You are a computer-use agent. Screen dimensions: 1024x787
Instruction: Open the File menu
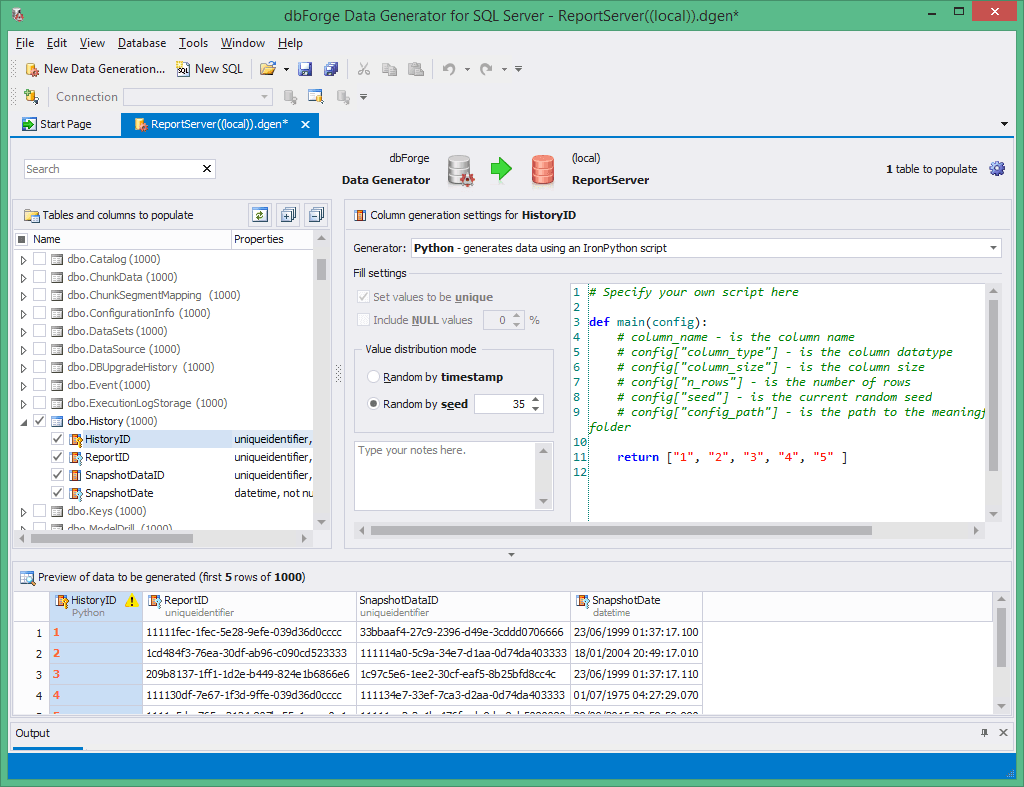(25, 43)
